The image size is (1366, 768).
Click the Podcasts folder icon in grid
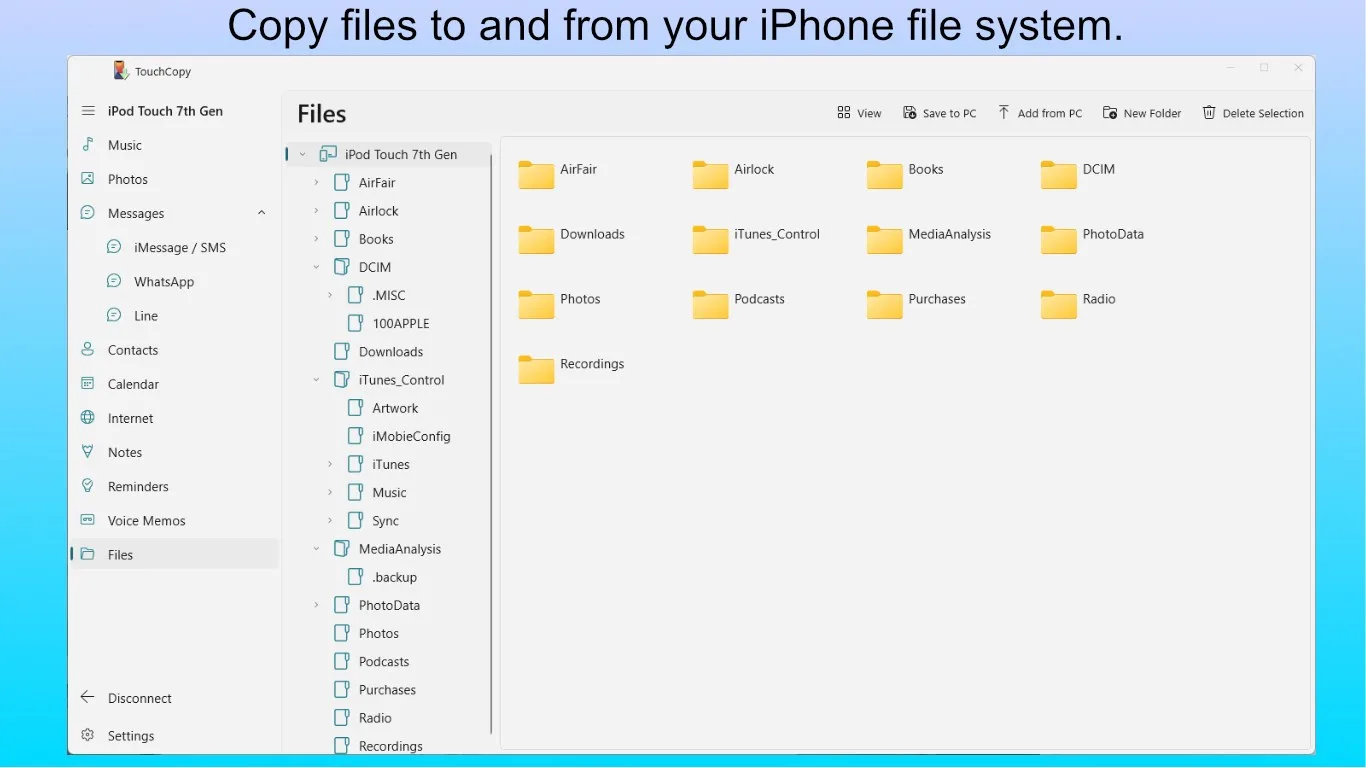pyautogui.click(x=710, y=305)
